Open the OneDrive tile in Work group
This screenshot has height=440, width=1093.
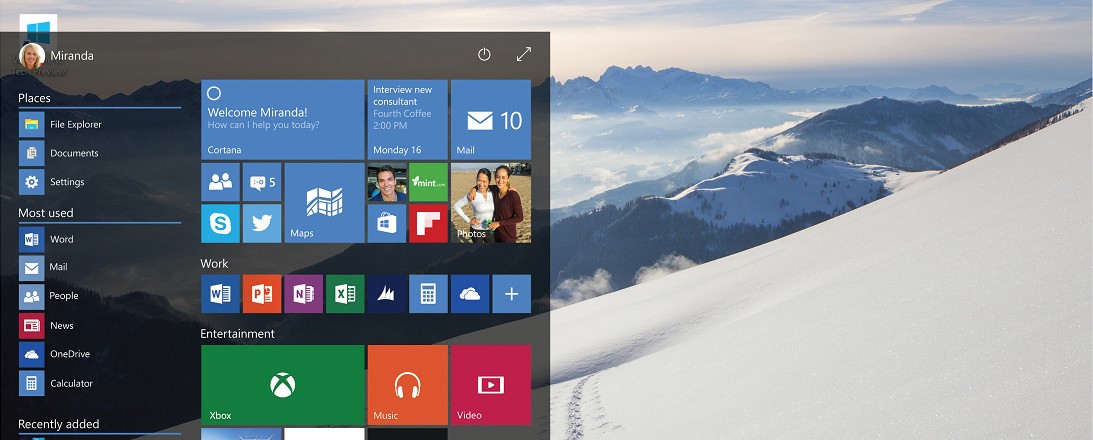(x=470, y=294)
